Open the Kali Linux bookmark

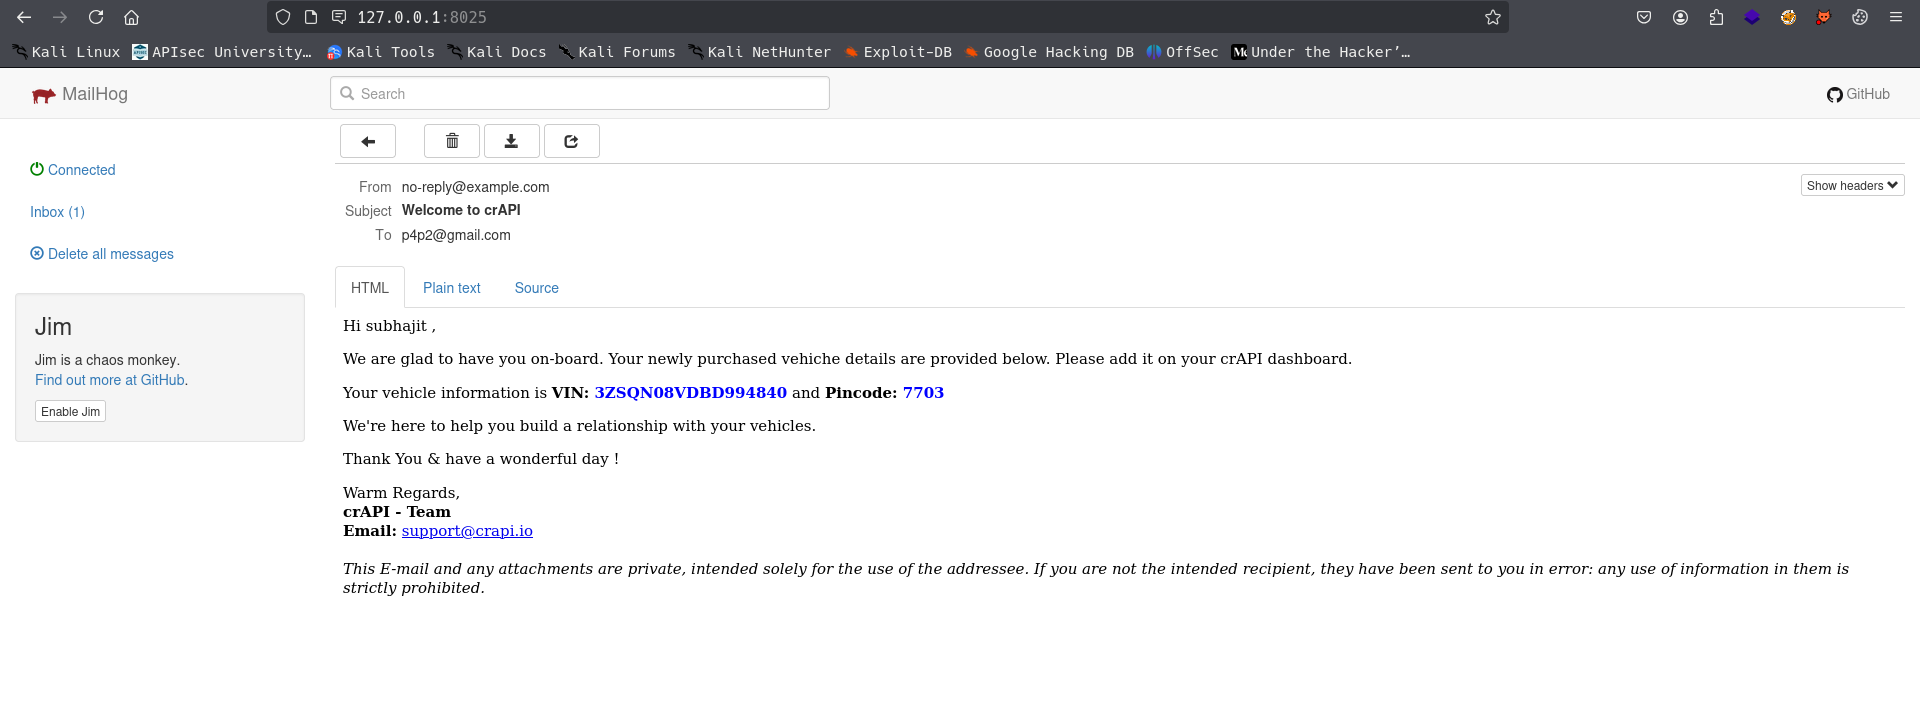point(66,52)
